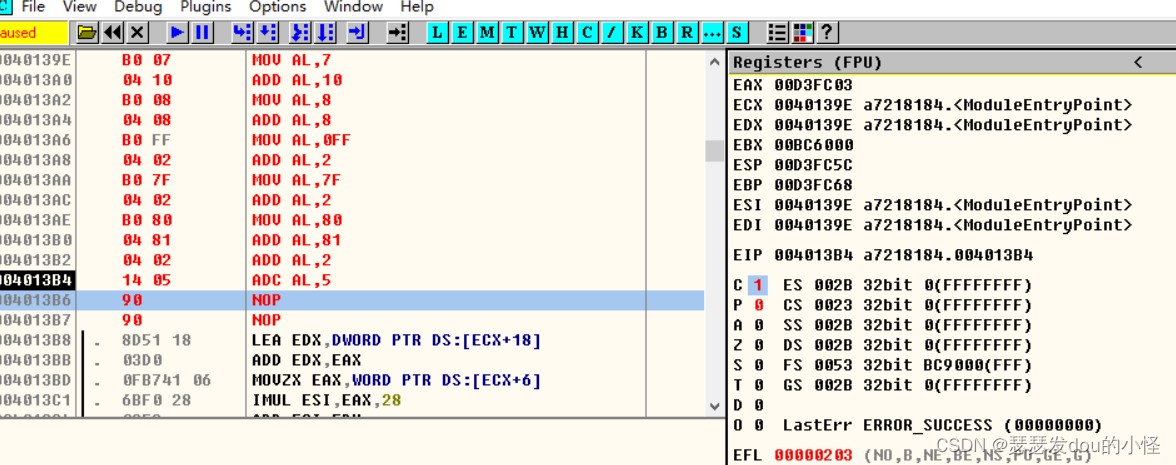
Task: Close the debugged program with X icon
Action: [x=137, y=32]
